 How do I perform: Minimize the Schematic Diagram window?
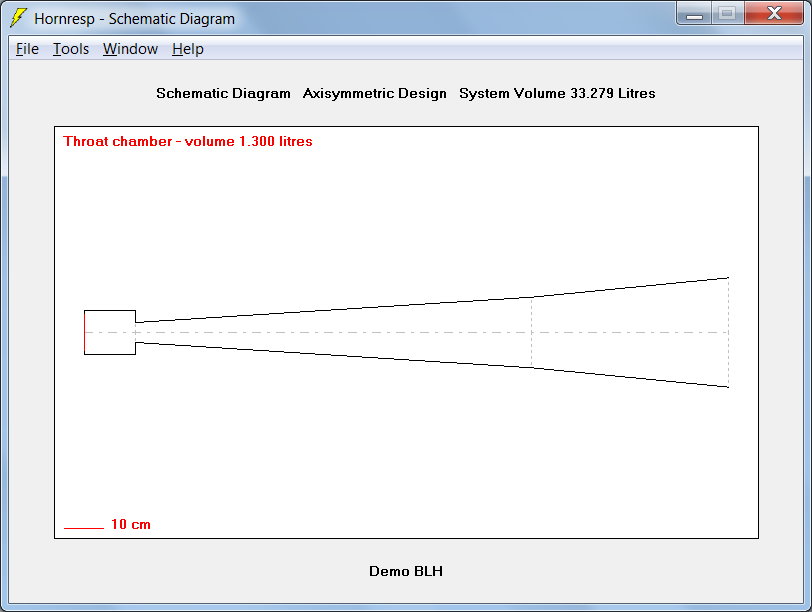[694, 13]
